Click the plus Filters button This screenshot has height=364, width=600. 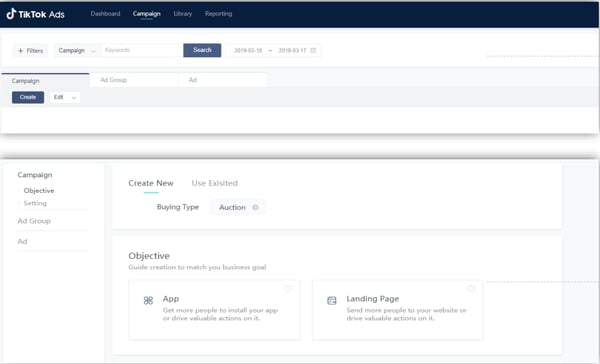point(31,51)
